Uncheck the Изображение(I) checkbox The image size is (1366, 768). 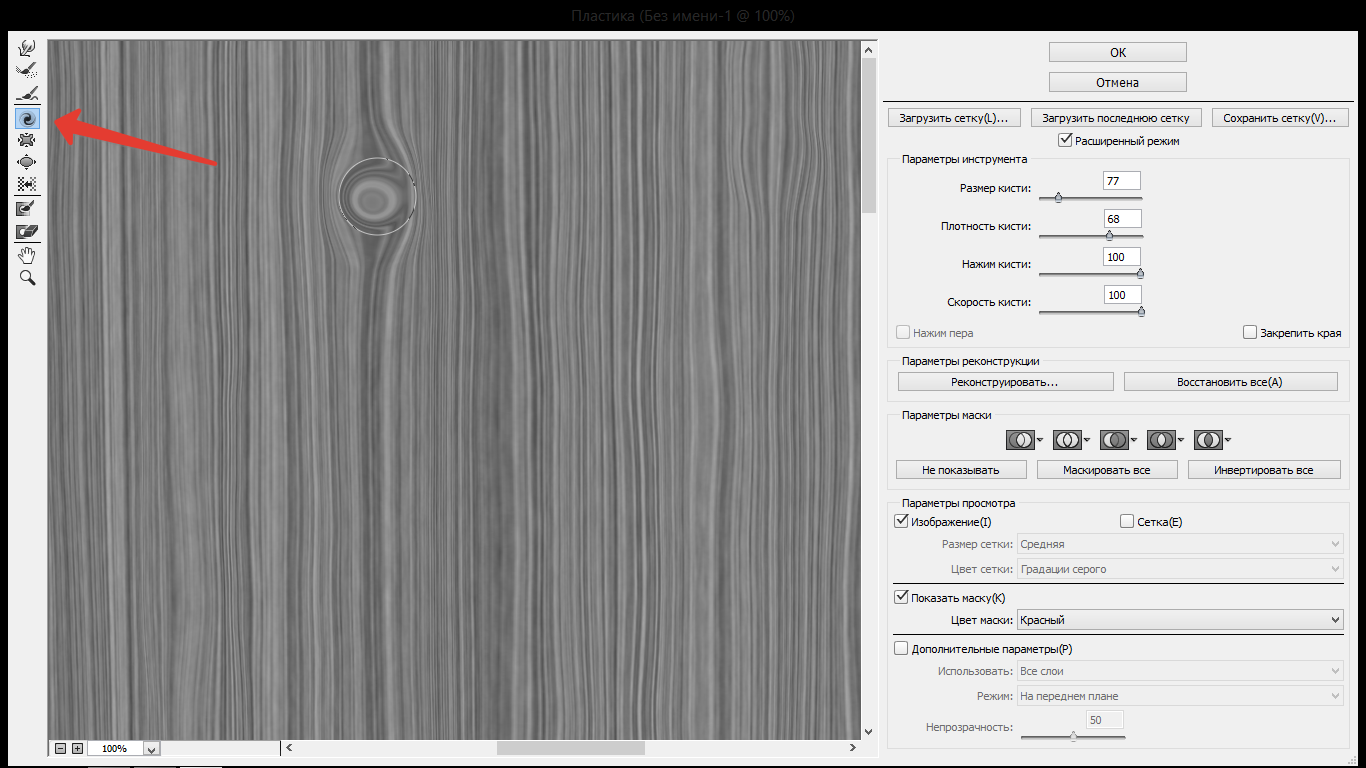(900, 521)
